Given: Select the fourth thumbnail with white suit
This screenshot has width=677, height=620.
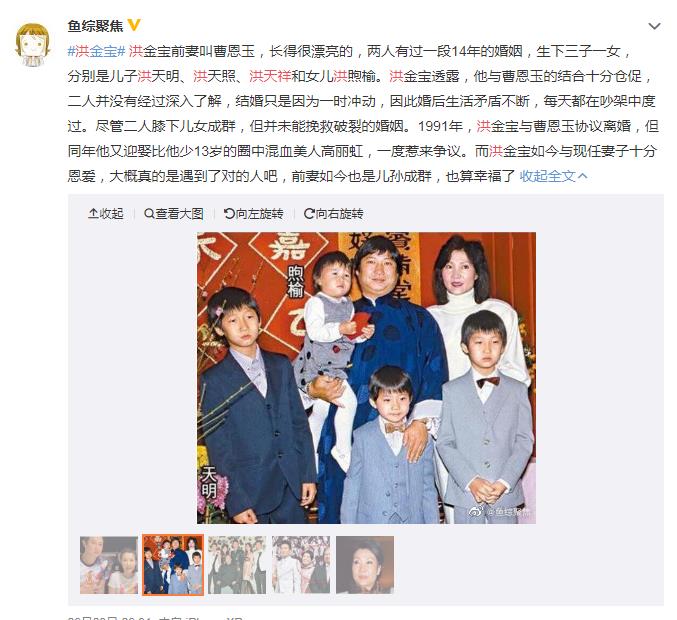Looking at the screenshot, I should coord(301,565).
